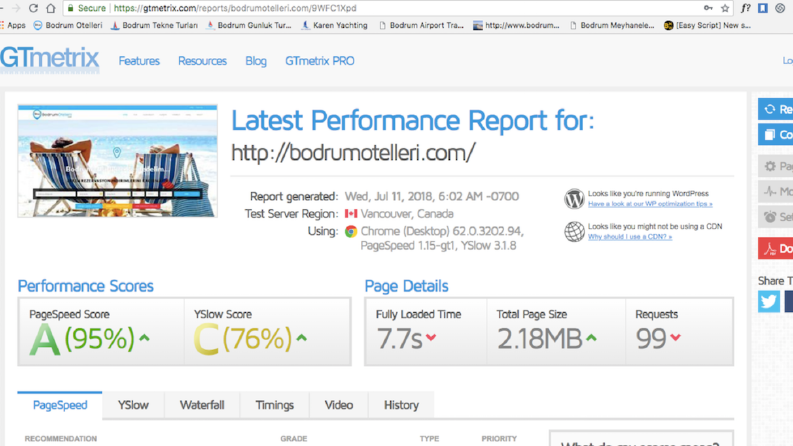This screenshot has width=793, height=446.
Task: Switch to the Waterfall tab
Action: click(x=202, y=406)
